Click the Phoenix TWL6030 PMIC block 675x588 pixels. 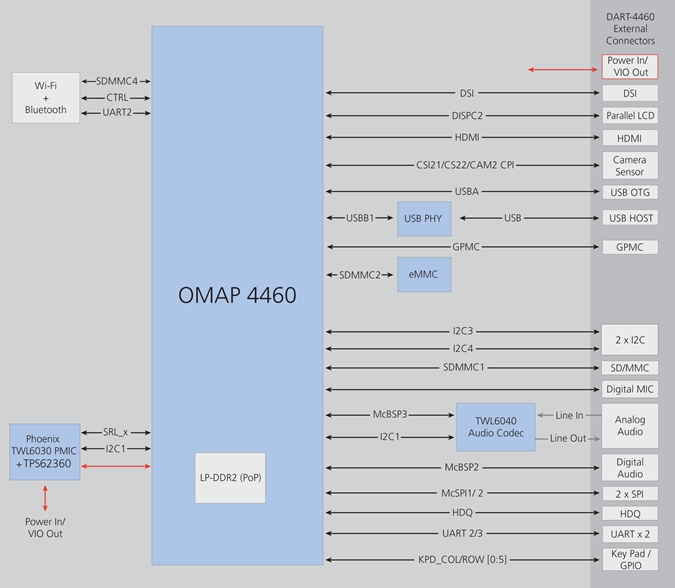click(x=45, y=452)
